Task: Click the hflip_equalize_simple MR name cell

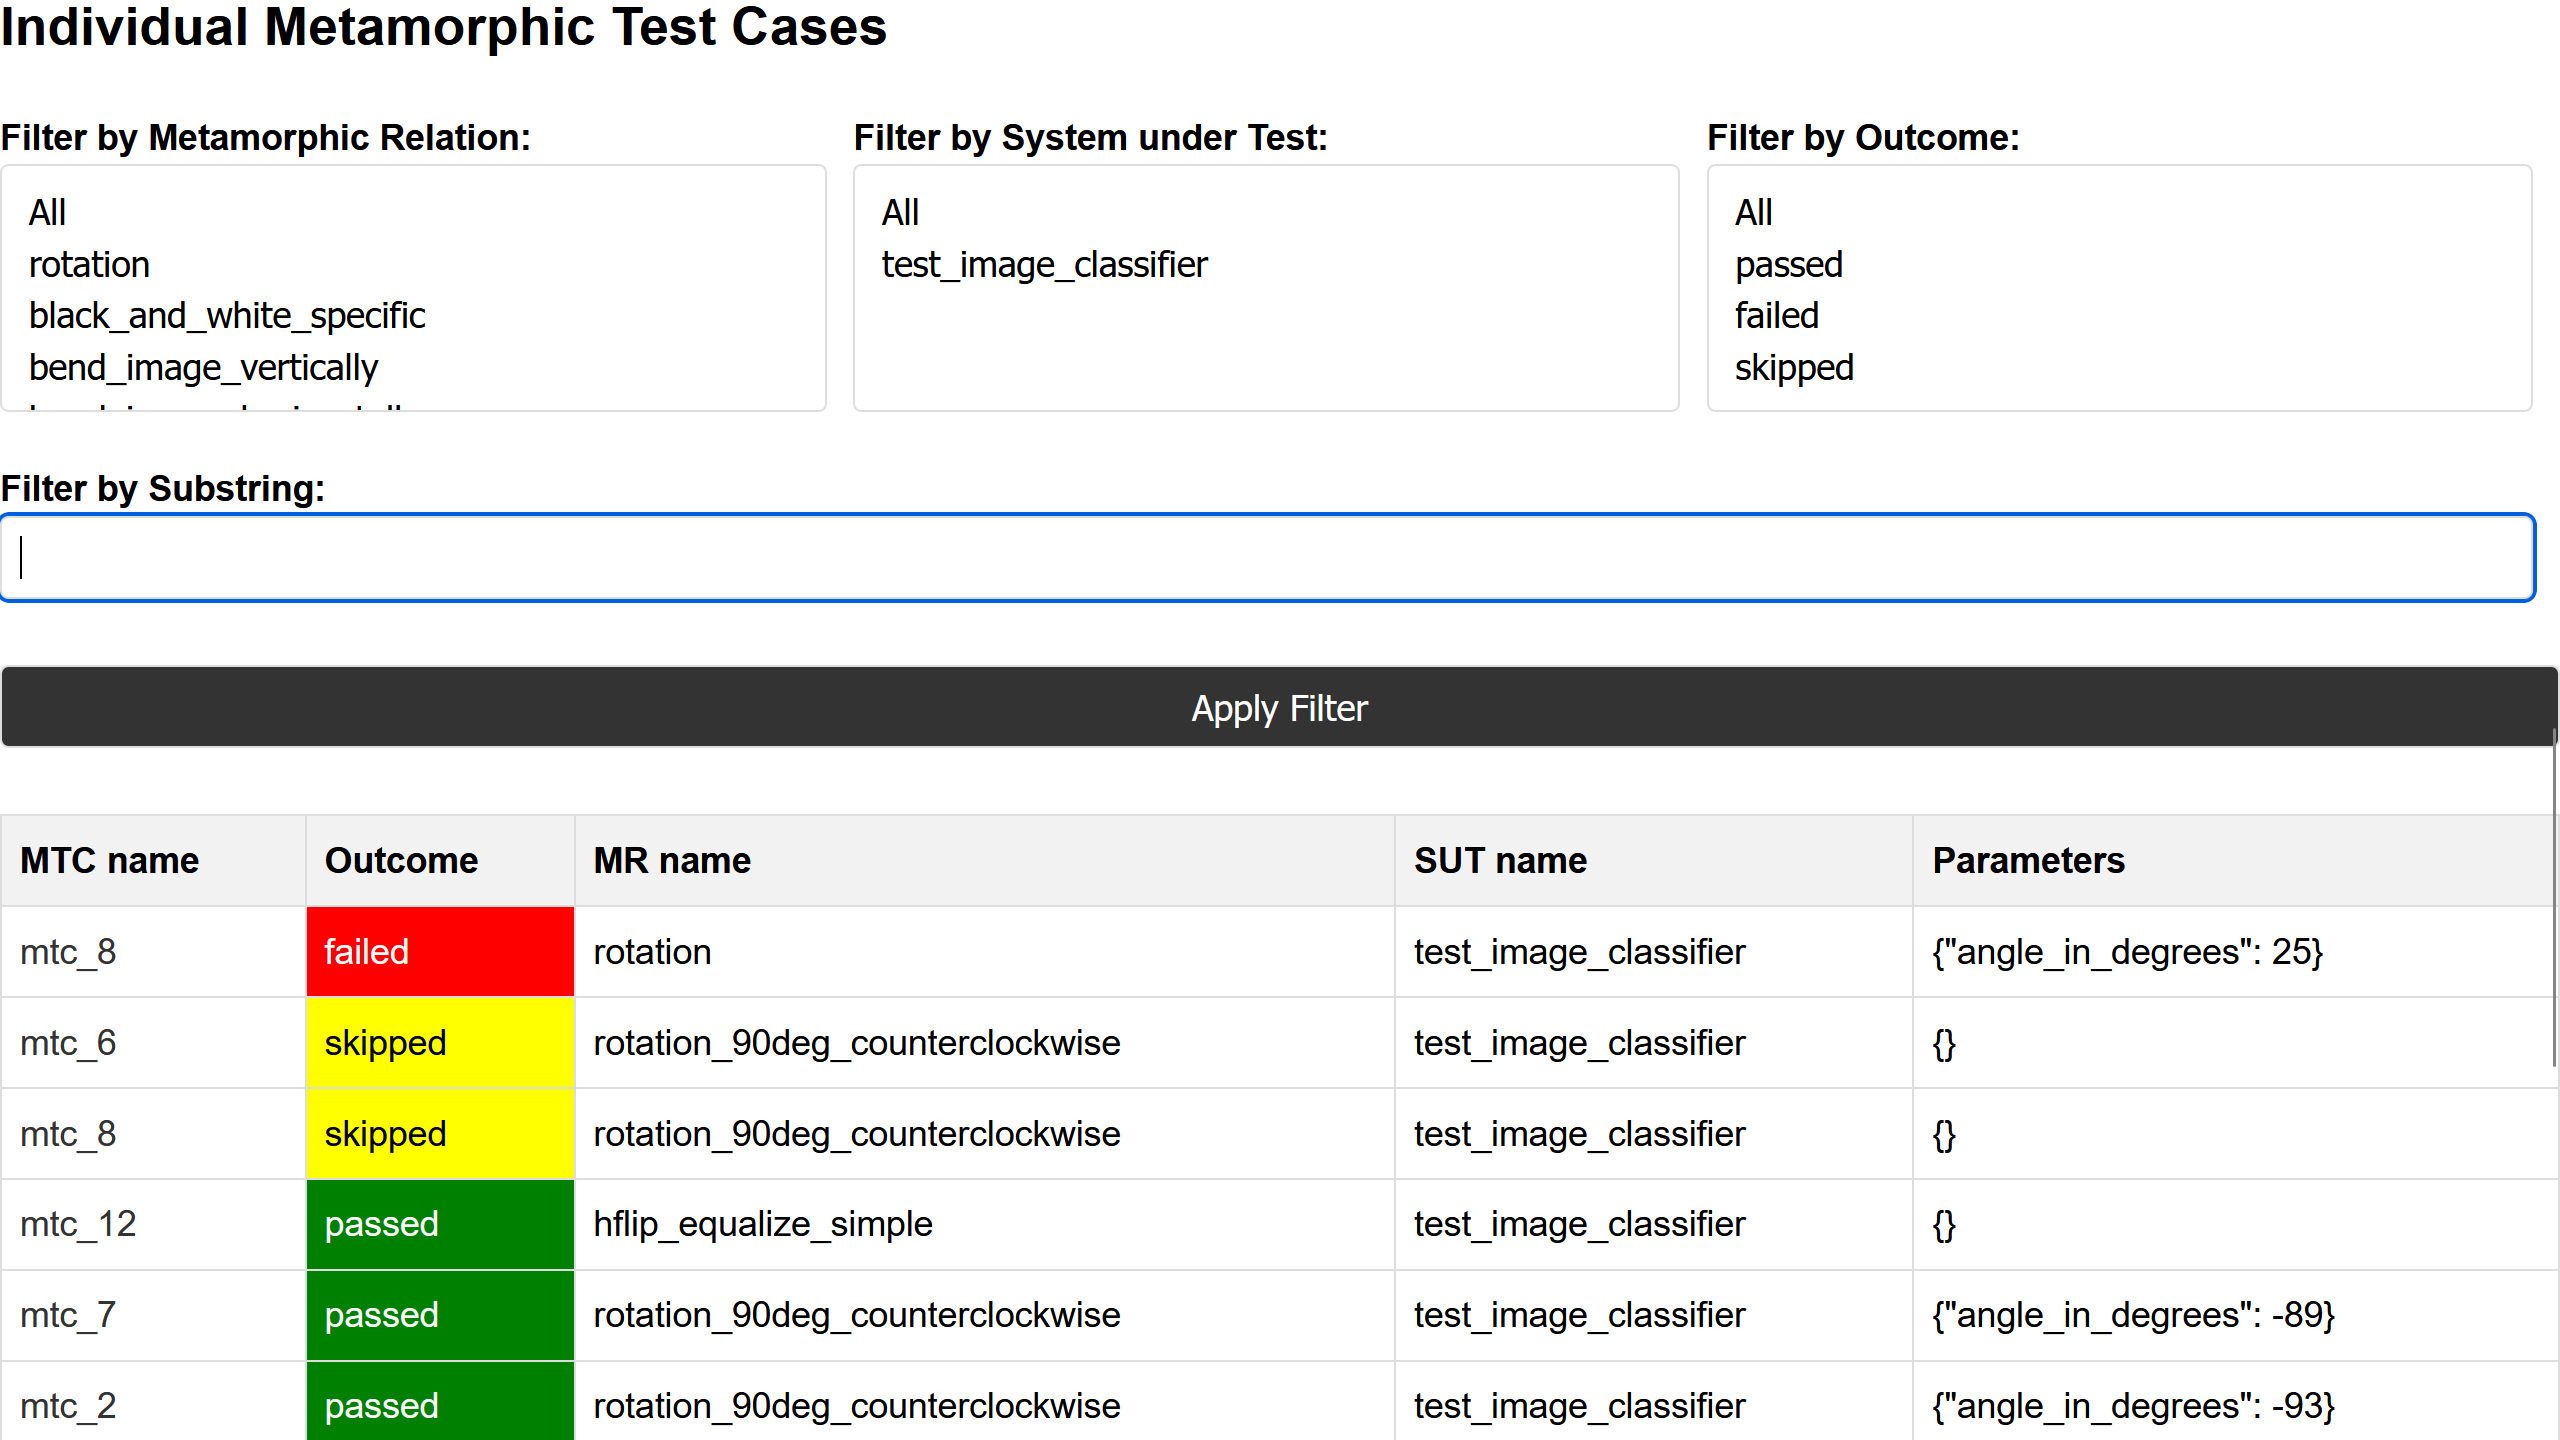Action: pos(762,1224)
